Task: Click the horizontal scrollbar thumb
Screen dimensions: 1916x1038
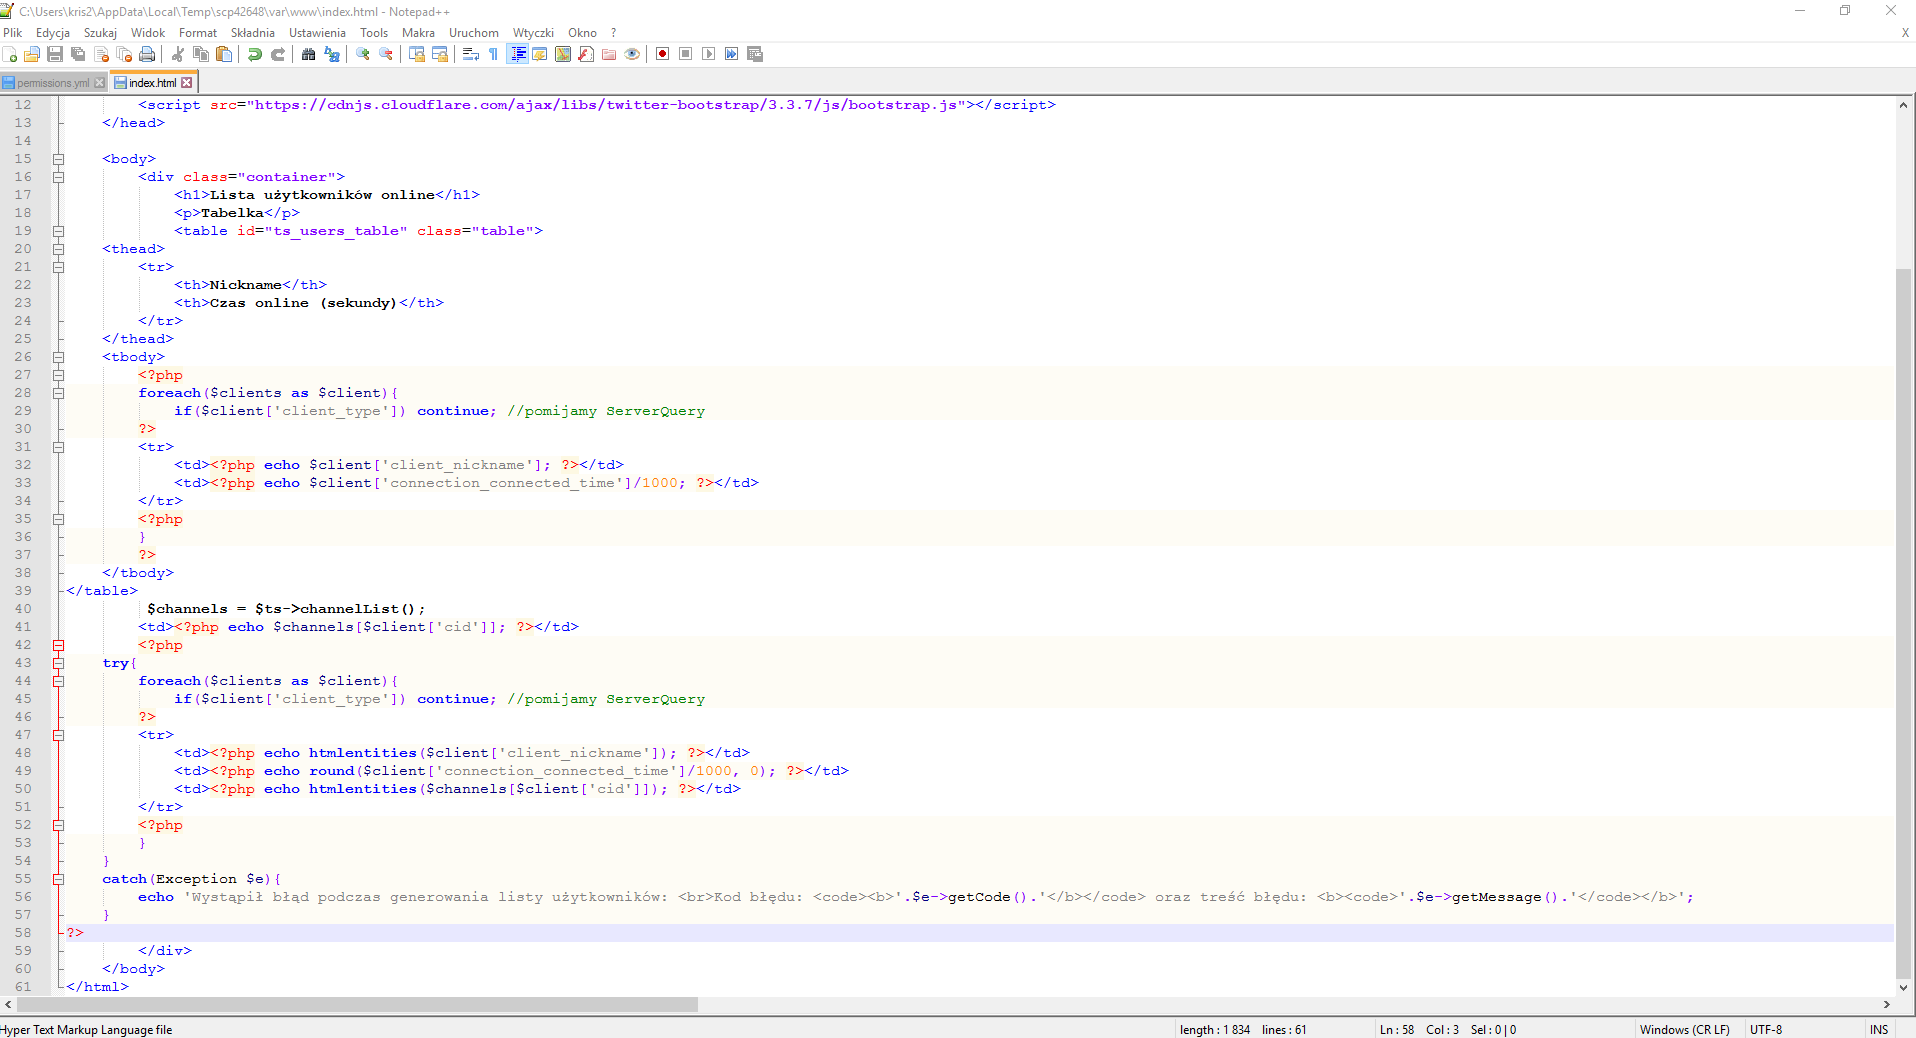Action: (x=357, y=1004)
